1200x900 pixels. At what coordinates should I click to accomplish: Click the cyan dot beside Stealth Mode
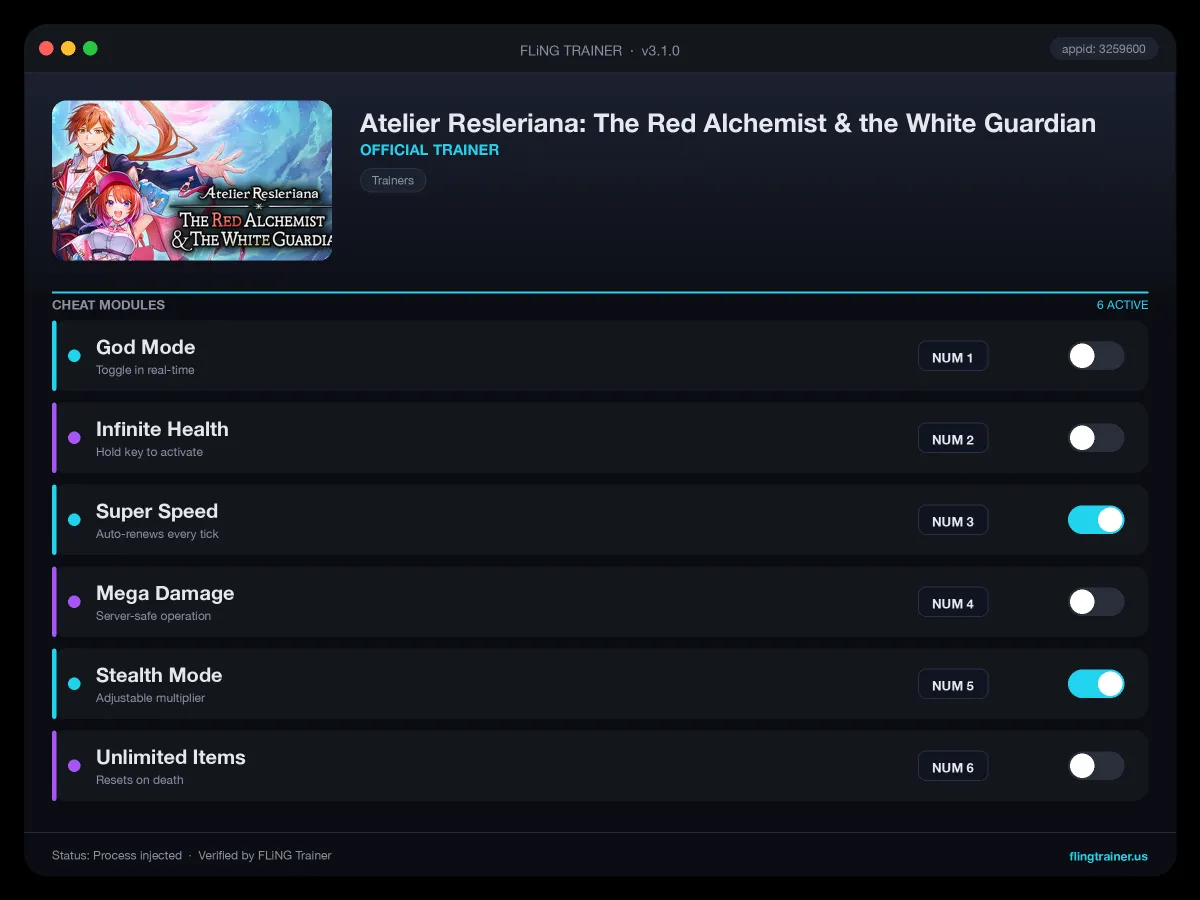coord(74,684)
